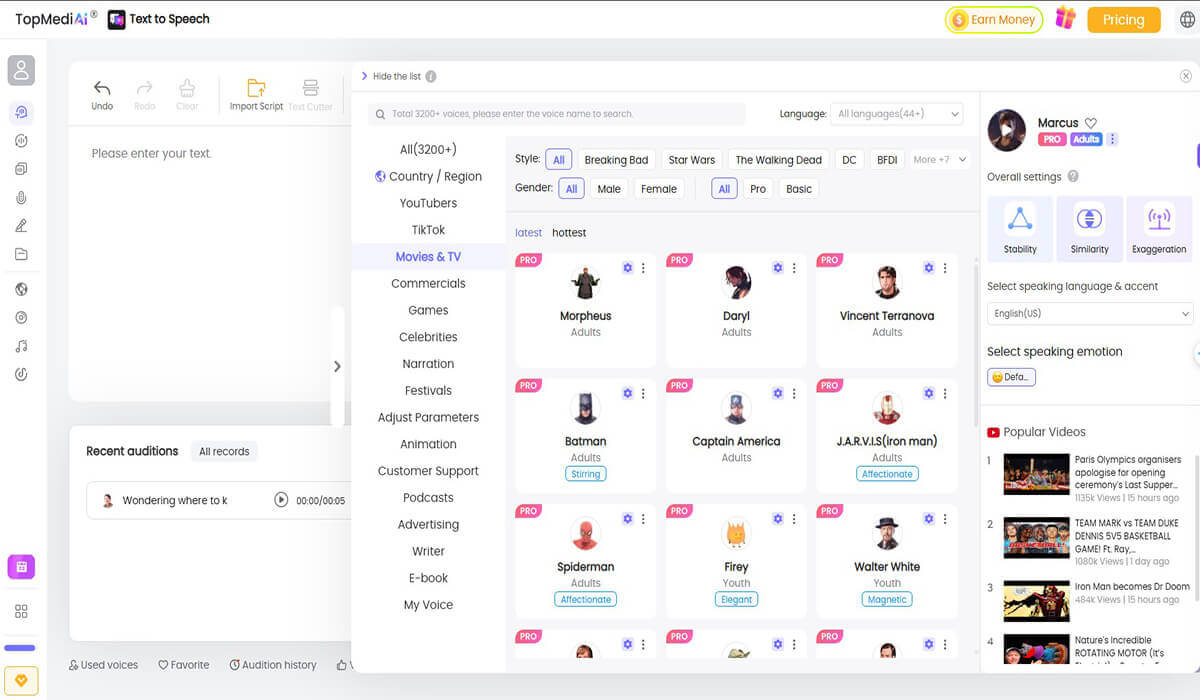The height and width of the screenshot is (700, 1200).
Task: Open Morpheus voice settings gear icon
Action: [x=627, y=268]
